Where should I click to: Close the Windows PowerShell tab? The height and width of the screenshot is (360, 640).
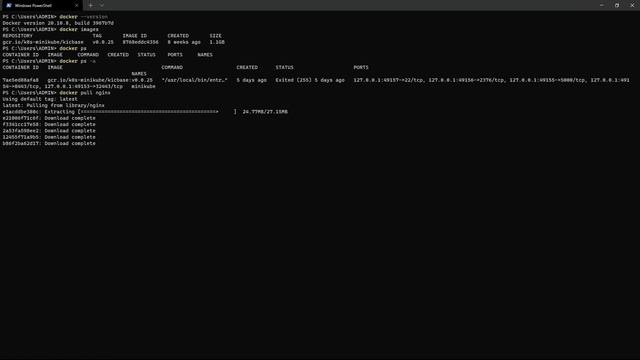[x=76, y=6]
